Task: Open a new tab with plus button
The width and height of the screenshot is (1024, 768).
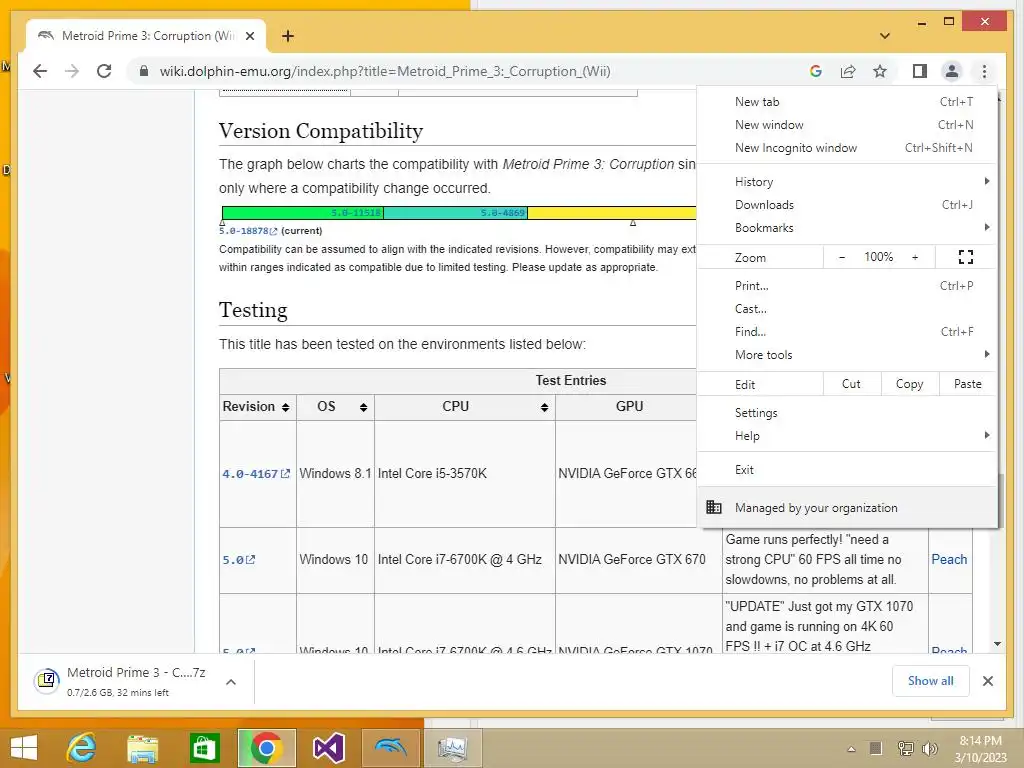Action: (288, 36)
